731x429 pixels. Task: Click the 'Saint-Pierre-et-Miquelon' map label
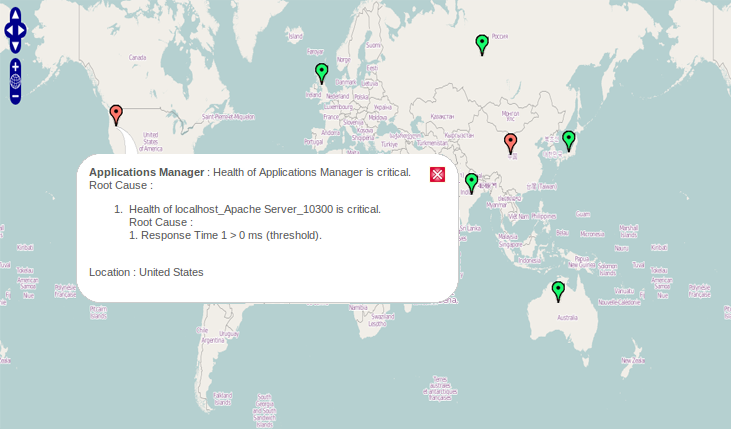tap(228, 117)
